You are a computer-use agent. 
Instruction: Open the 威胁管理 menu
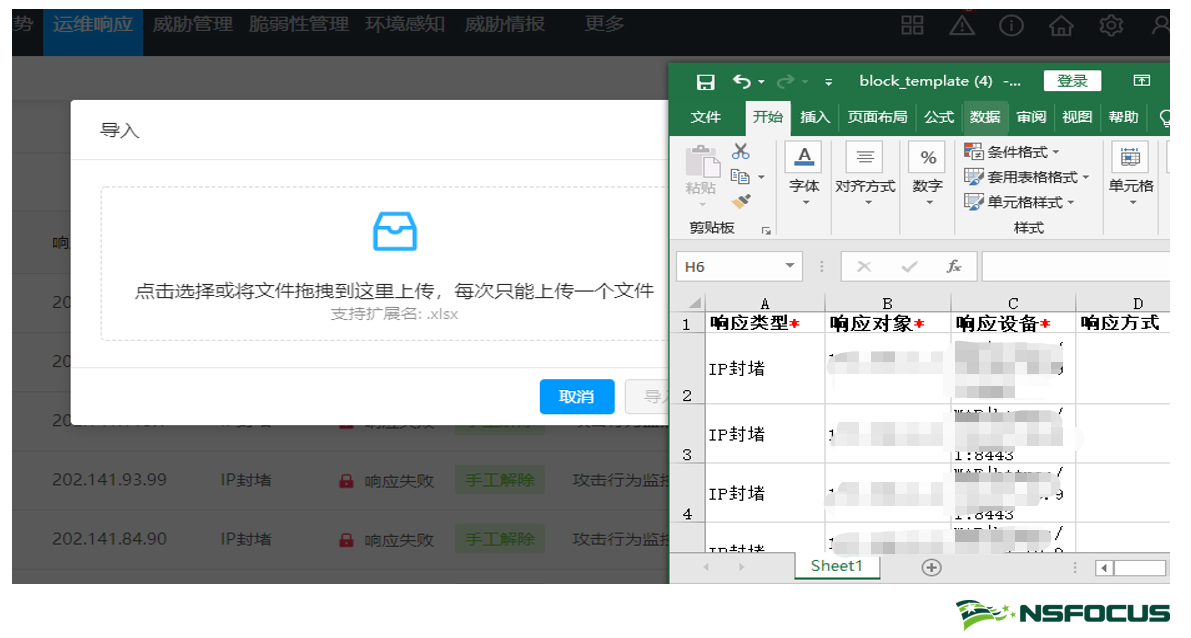(192, 24)
